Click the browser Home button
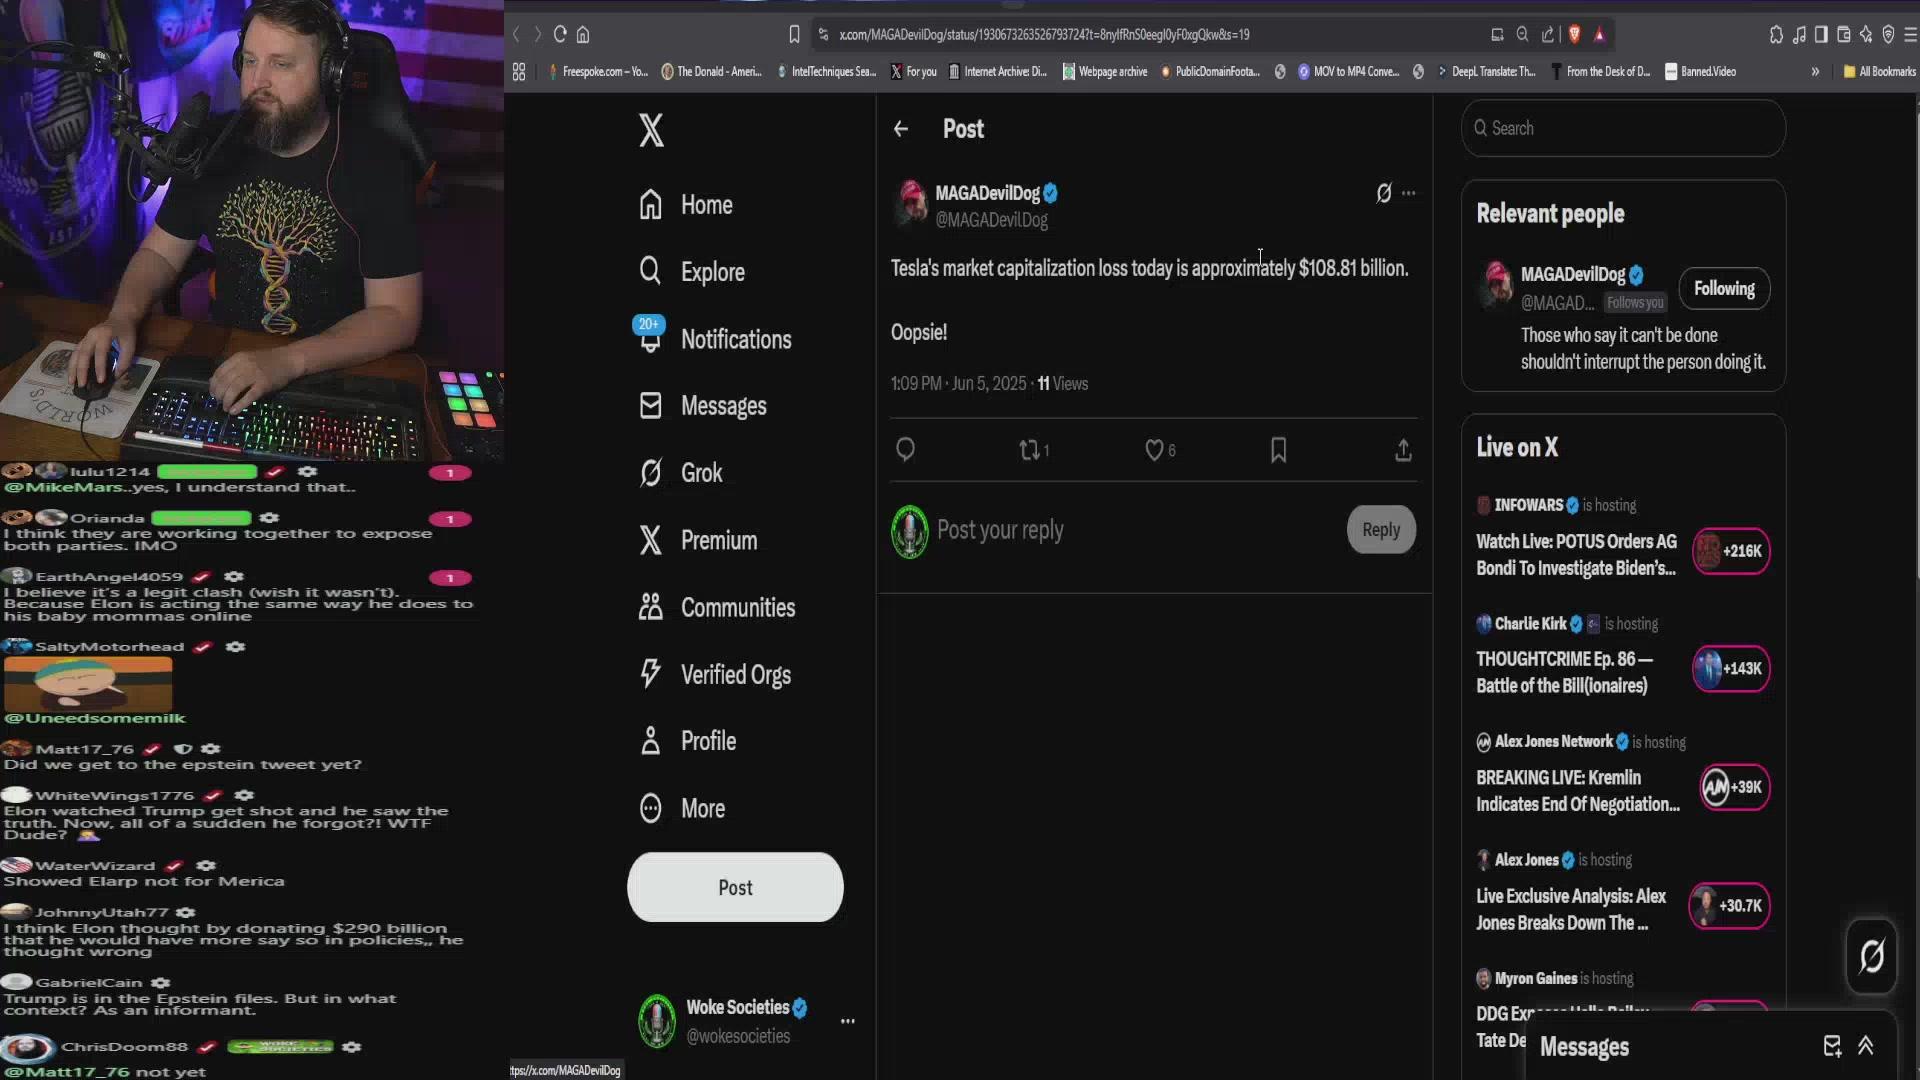The image size is (1920, 1080). pos(583,34)
